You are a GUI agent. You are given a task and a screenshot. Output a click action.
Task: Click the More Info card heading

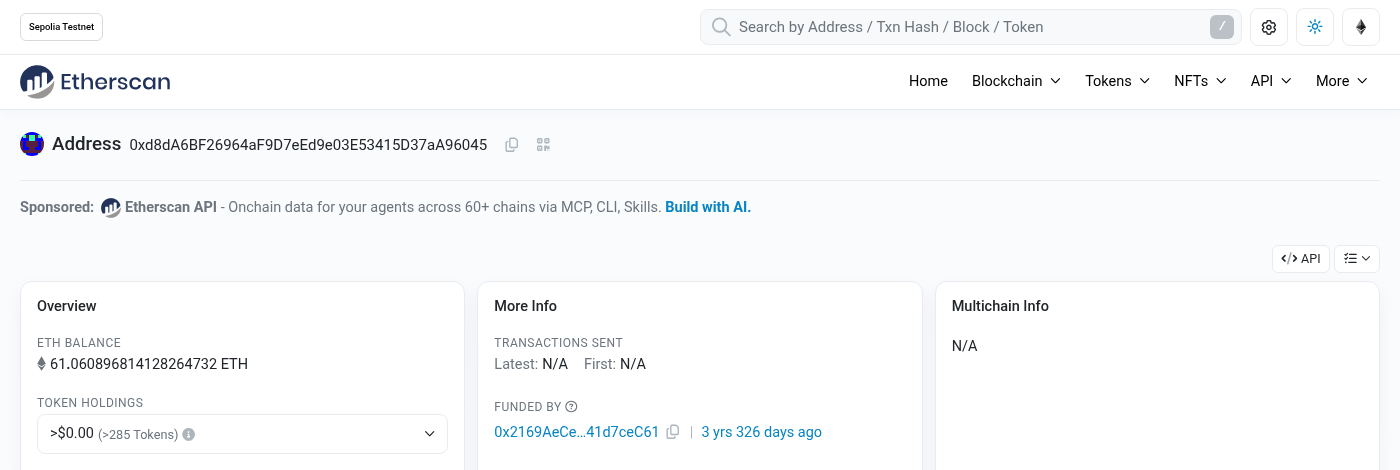click(x=526, y=306)
